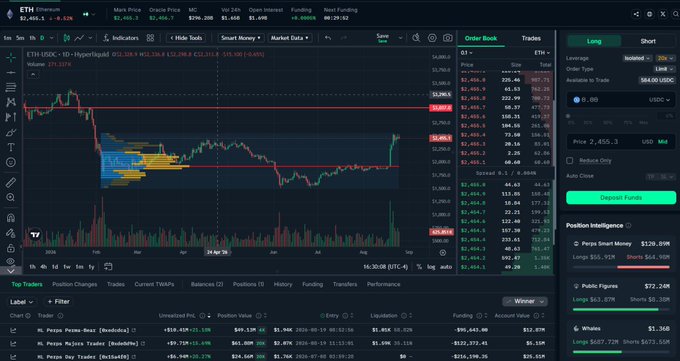
Task: Open chart settings gear icon
Action: pos(432,38)
